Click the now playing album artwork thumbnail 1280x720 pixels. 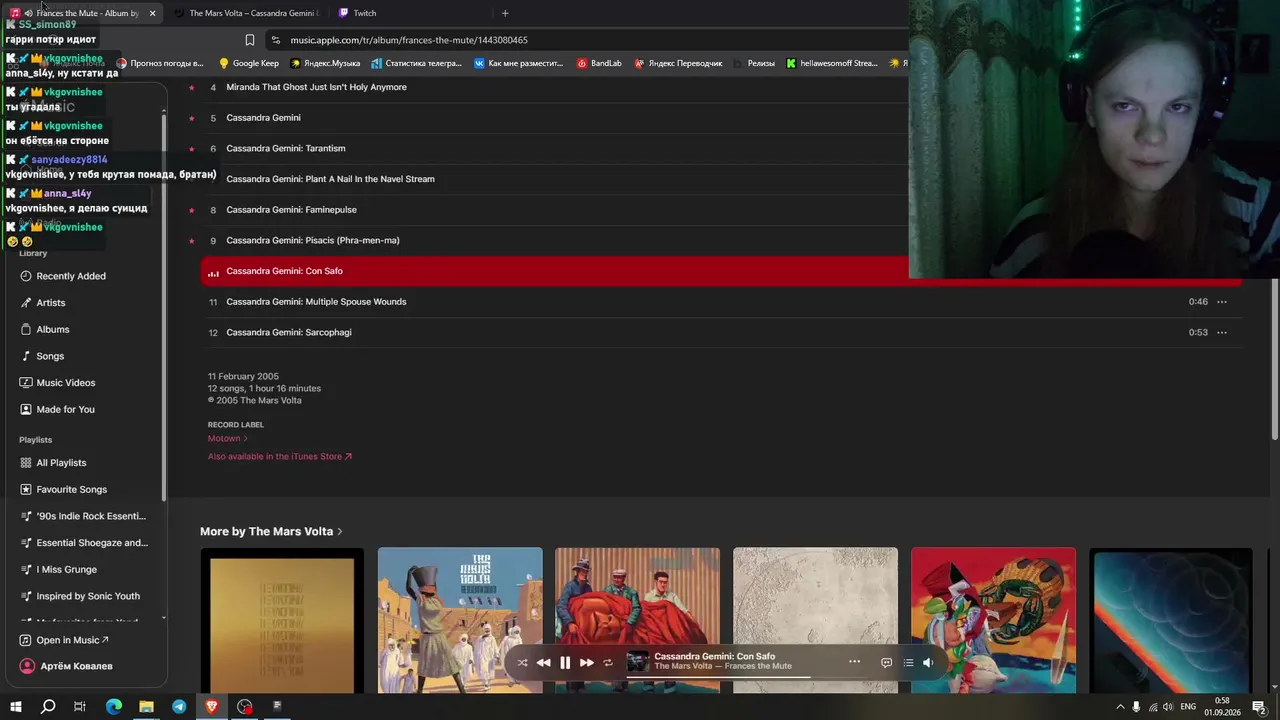tap(637, 662)
